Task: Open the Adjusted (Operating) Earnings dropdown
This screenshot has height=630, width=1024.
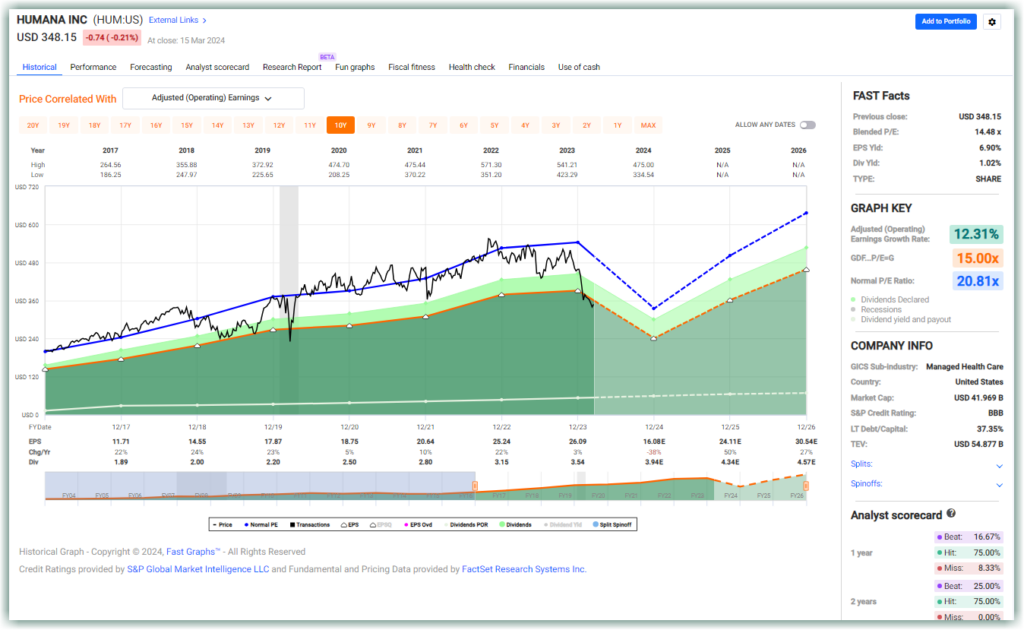Action: click(x=213, y=98)
